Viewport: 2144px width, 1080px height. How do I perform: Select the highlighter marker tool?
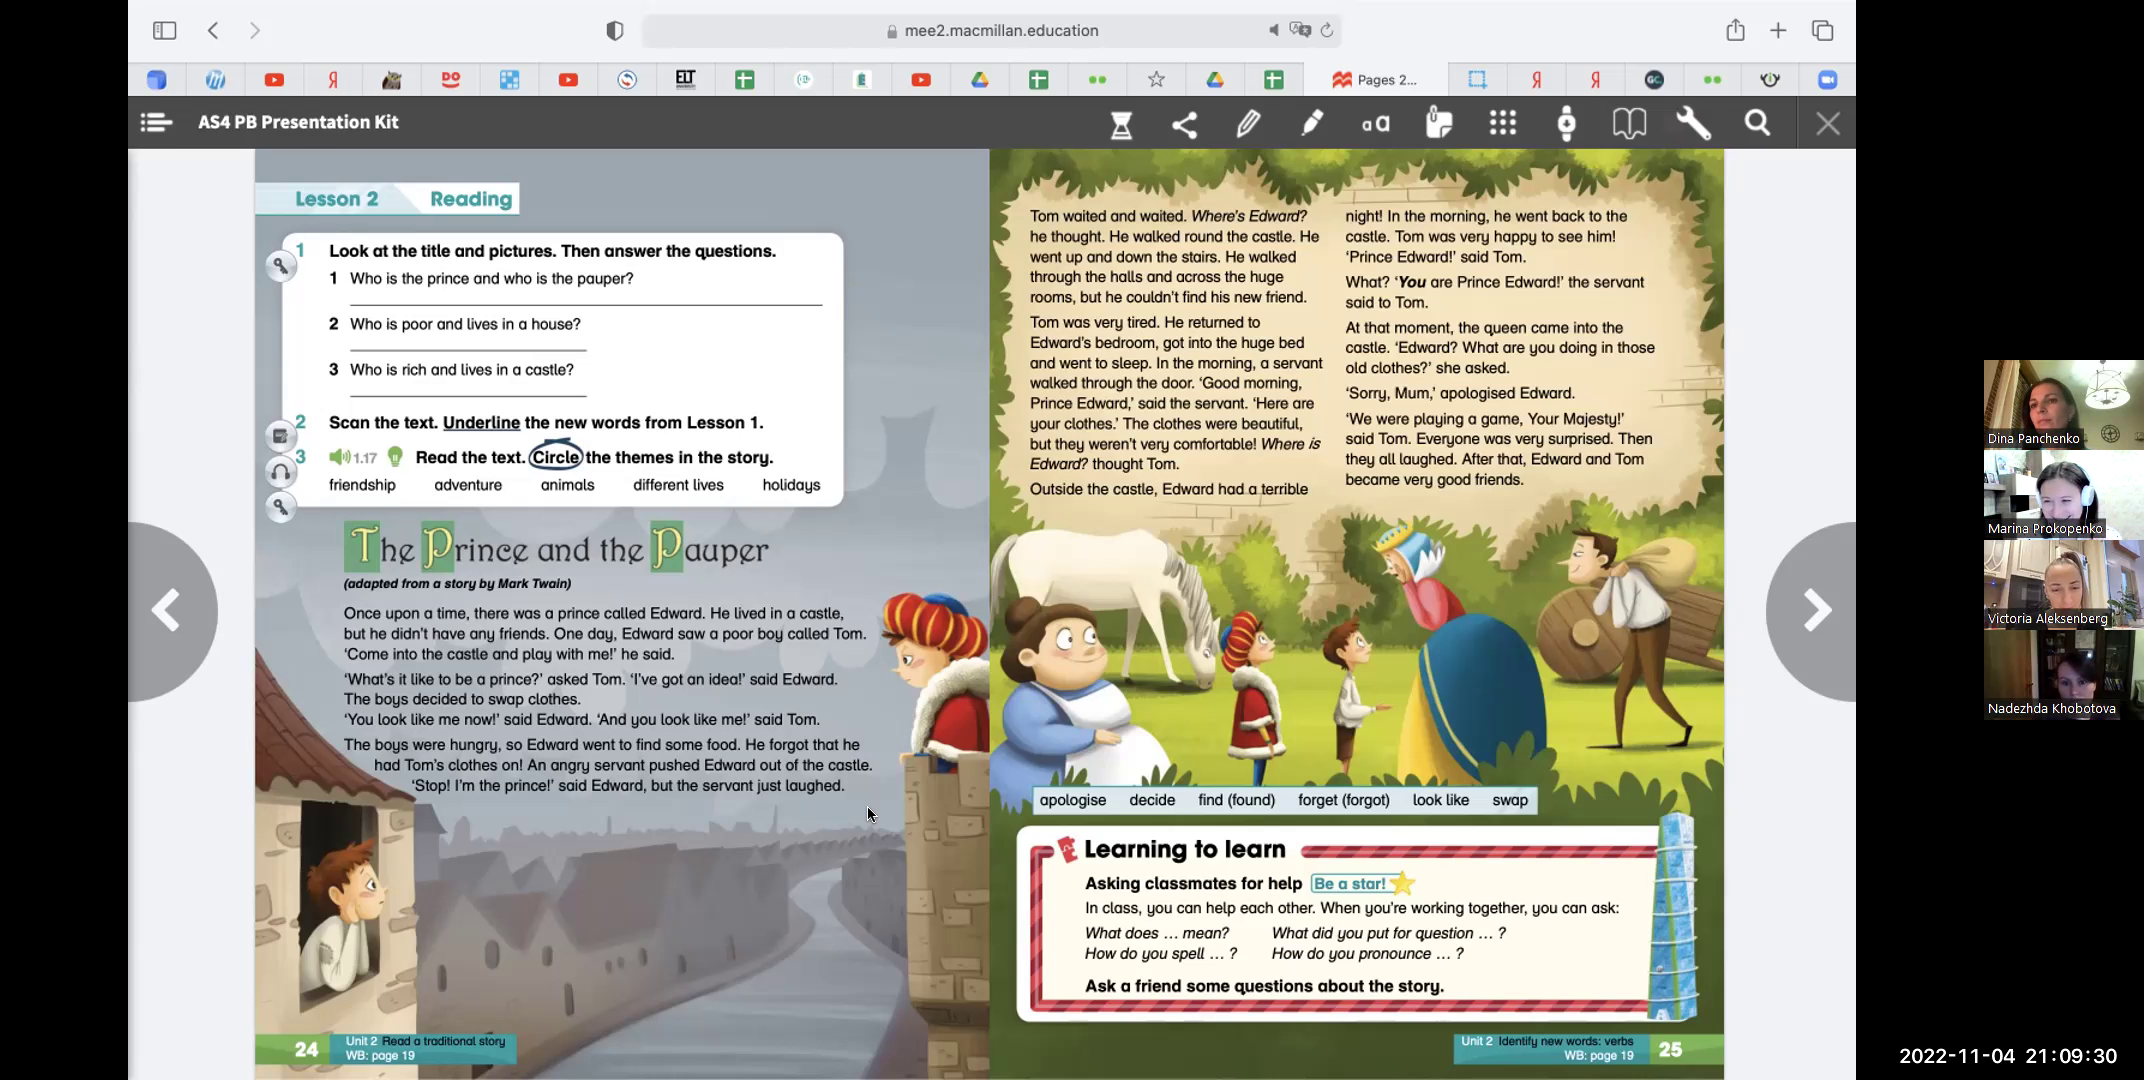1312,123
